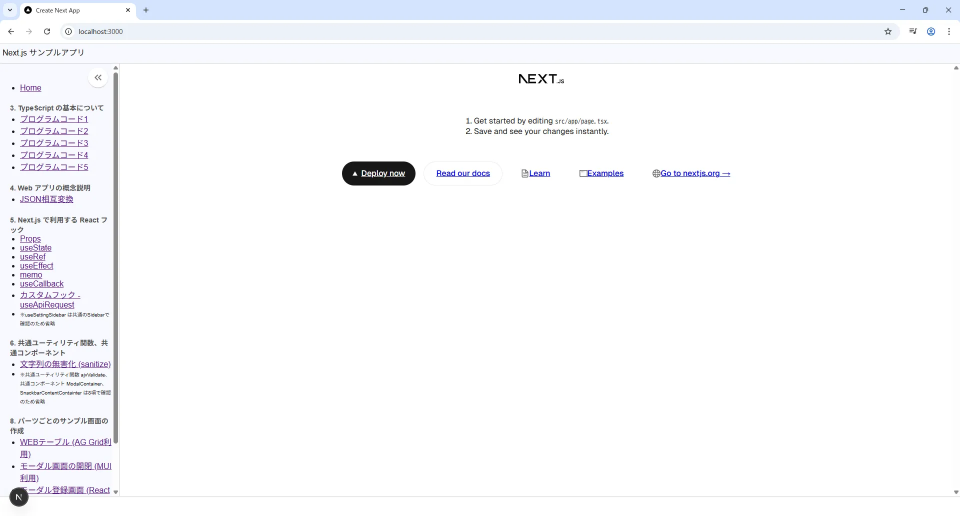Image resolution: width=960 pixels, height=516 pixels.
Task: Open the JSON相互変換 link
Action: click(47, 200)
